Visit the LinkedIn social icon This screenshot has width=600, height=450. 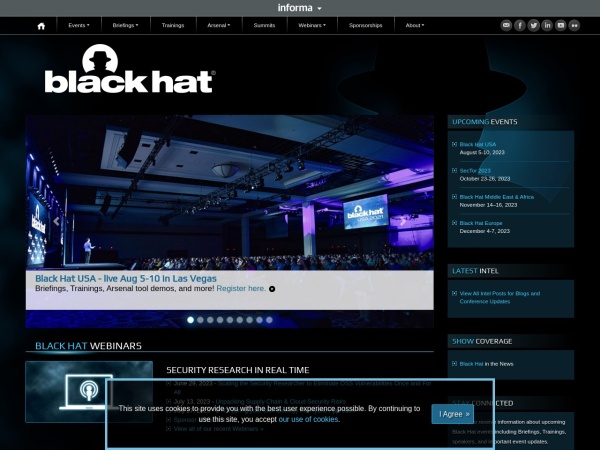pos(547,26)
